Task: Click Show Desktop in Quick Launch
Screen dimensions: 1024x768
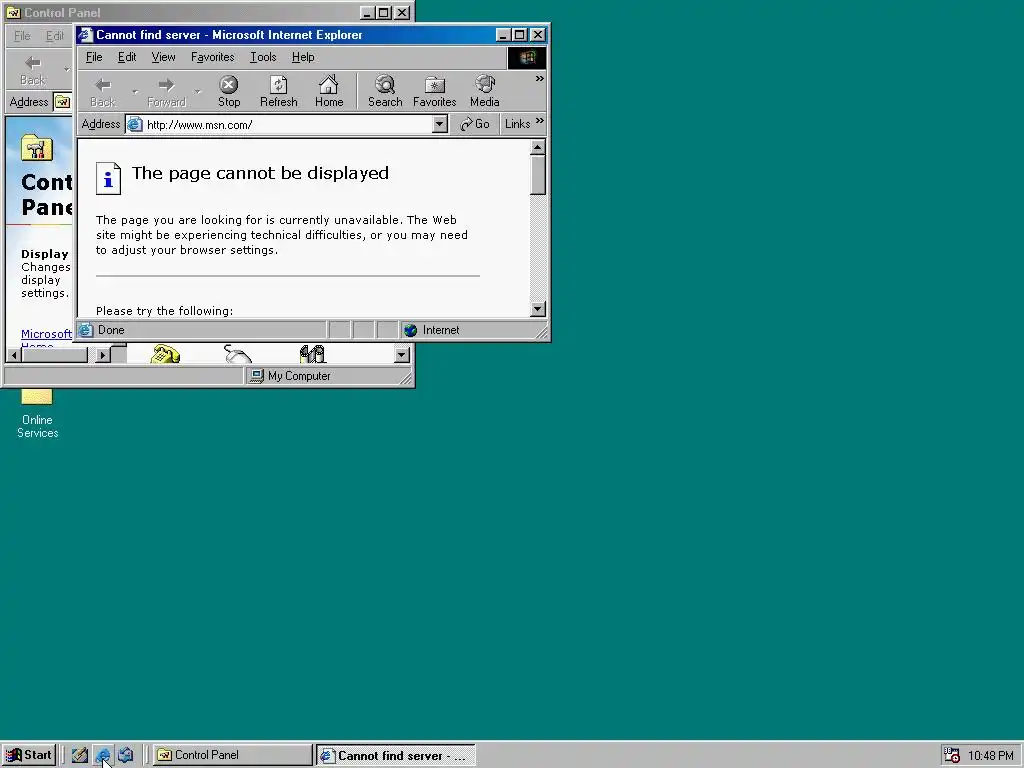Action: (80, 755)
